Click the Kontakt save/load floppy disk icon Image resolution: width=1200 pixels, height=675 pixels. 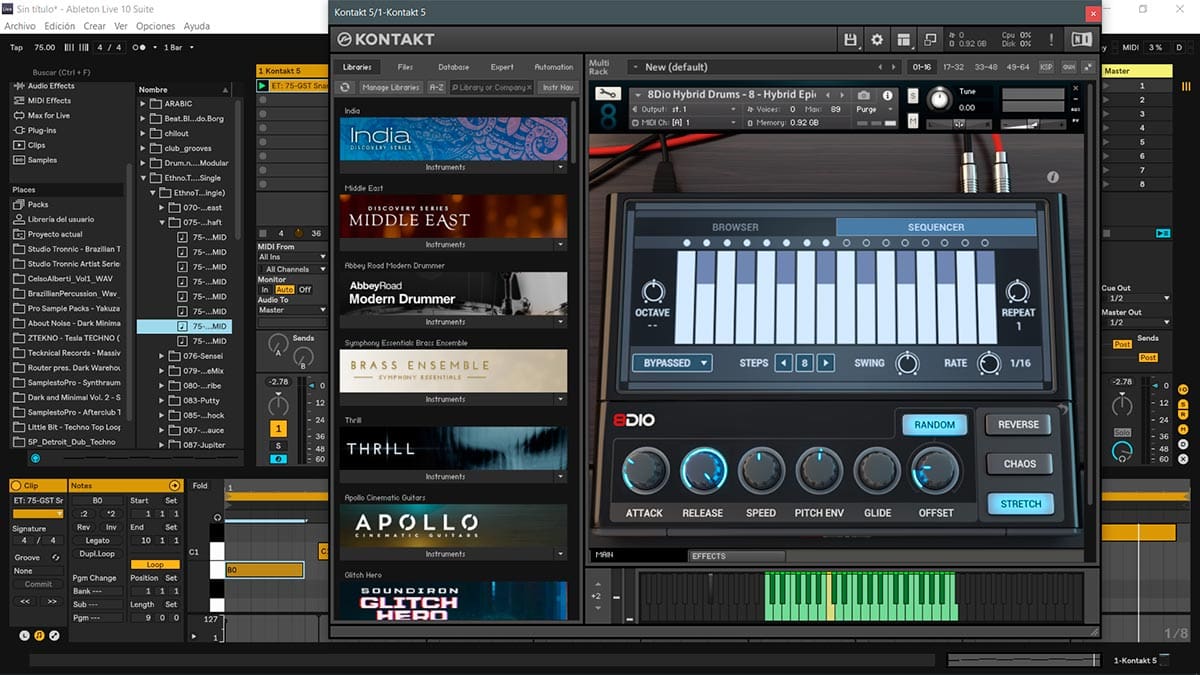851,40
